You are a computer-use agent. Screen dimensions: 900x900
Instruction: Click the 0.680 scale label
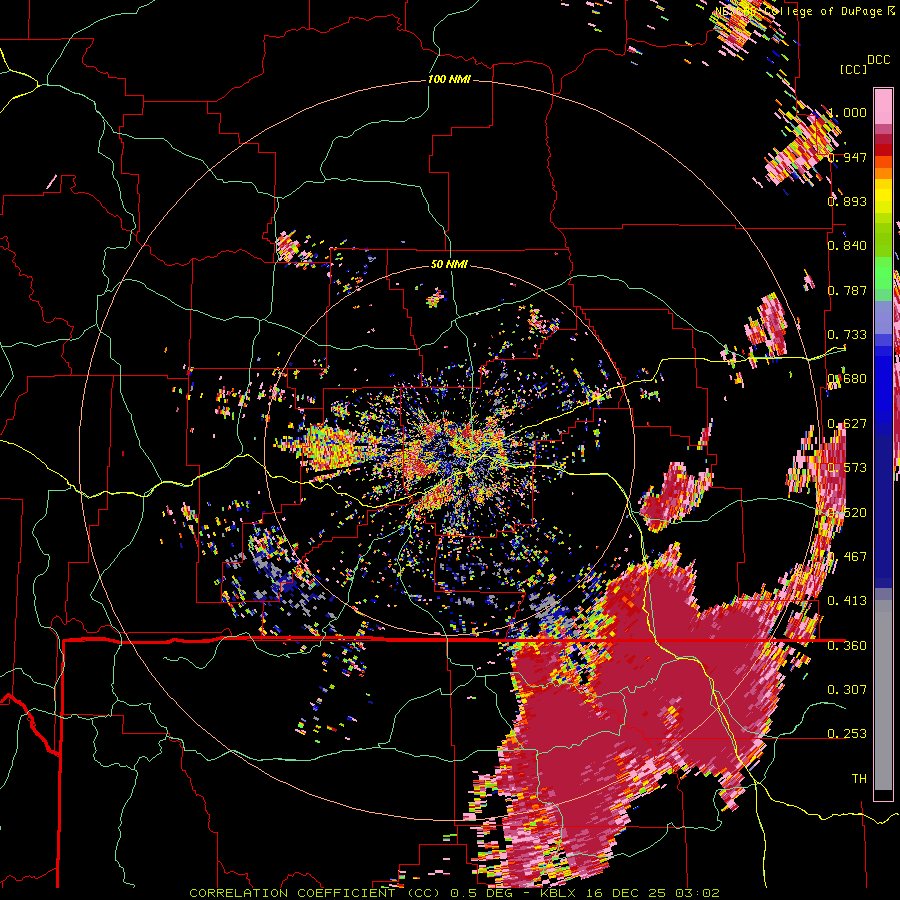point(847,378)
